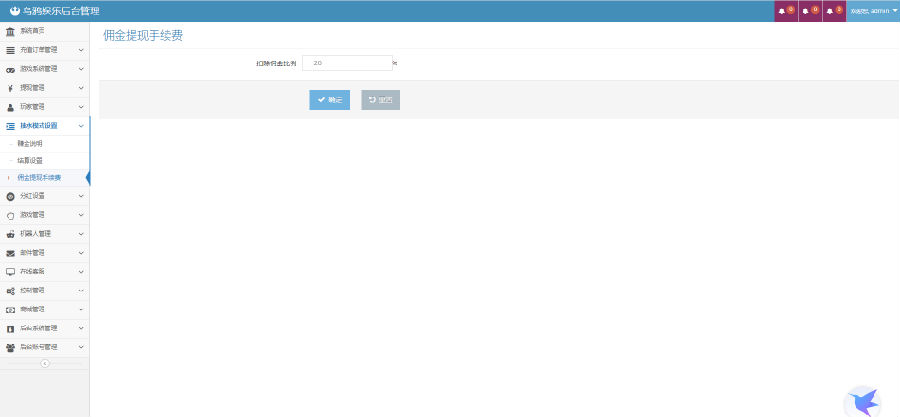
Task: Open the 赚金说明 submenu item
Action: [30, 144]
